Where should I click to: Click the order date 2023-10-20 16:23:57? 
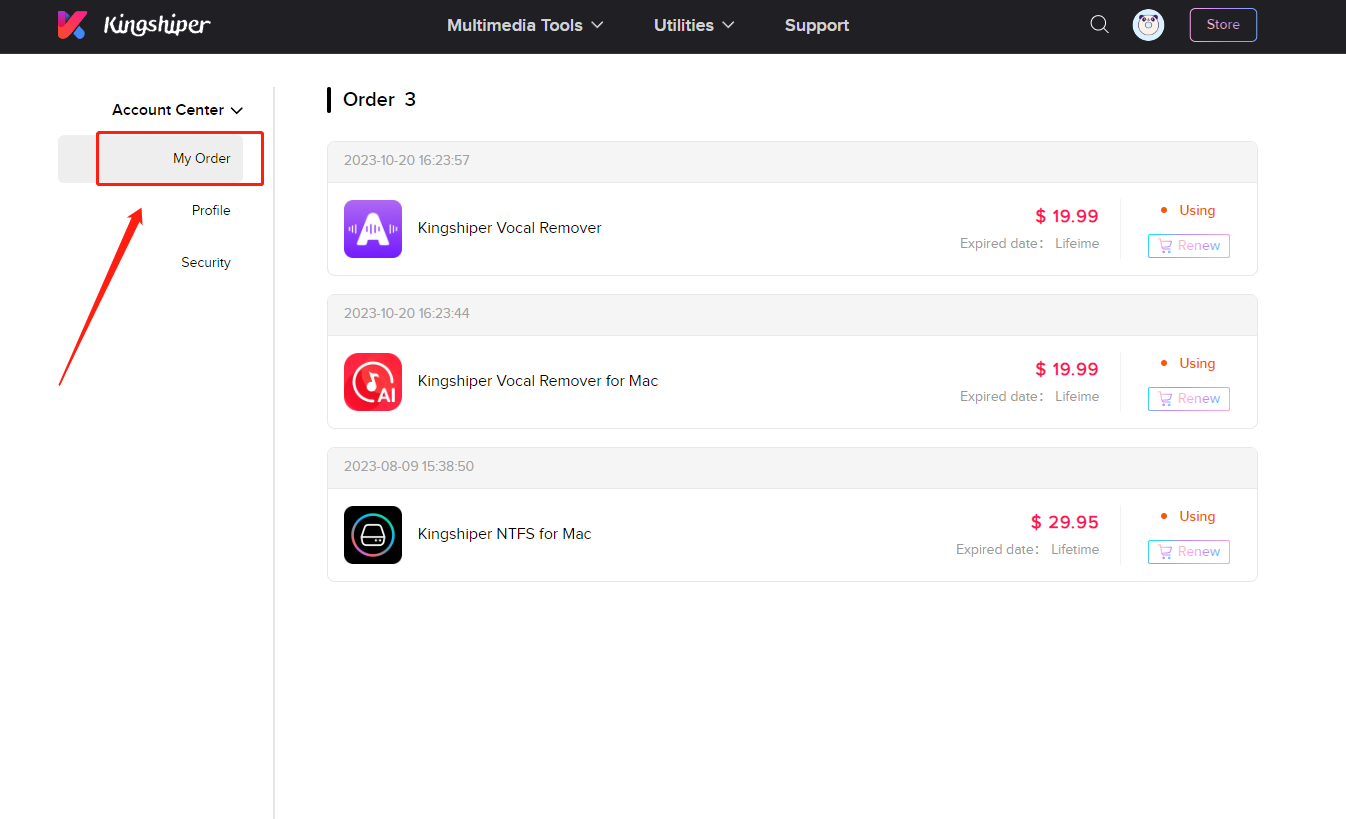point(407,160)
